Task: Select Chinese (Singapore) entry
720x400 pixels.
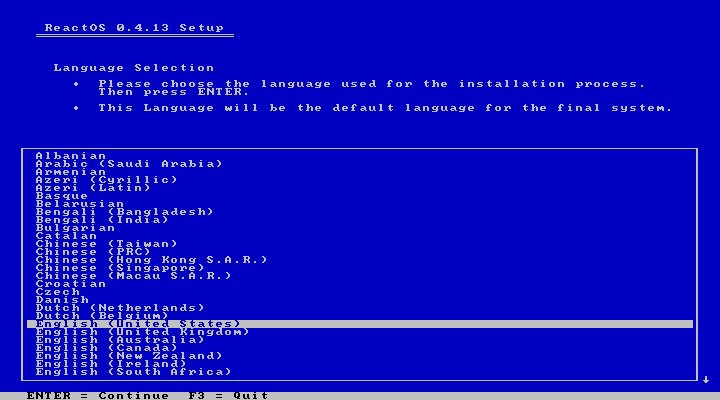Action: coord(120,268)
